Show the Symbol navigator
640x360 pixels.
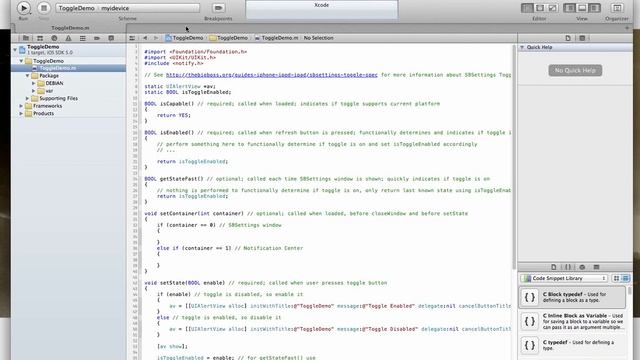click(40, 38)
